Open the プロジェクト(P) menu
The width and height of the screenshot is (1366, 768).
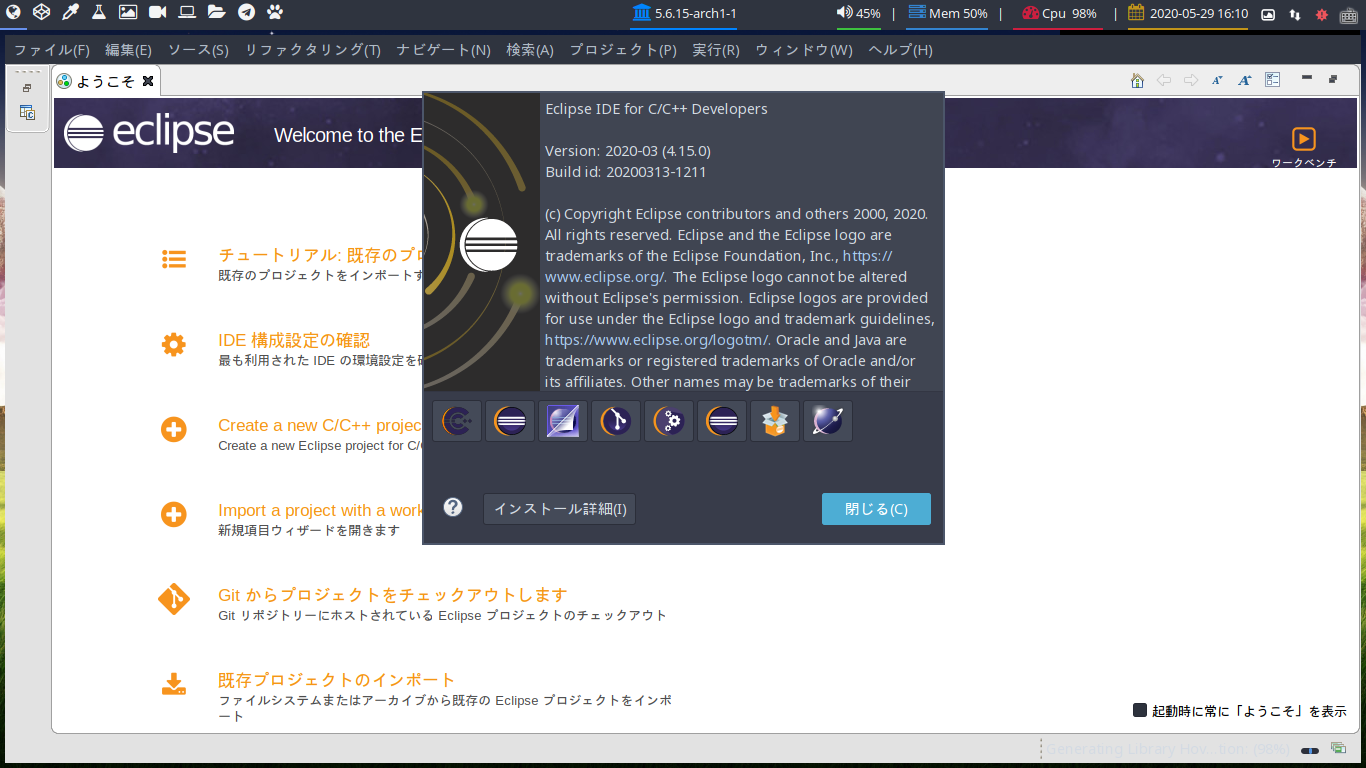click(623, 50)
